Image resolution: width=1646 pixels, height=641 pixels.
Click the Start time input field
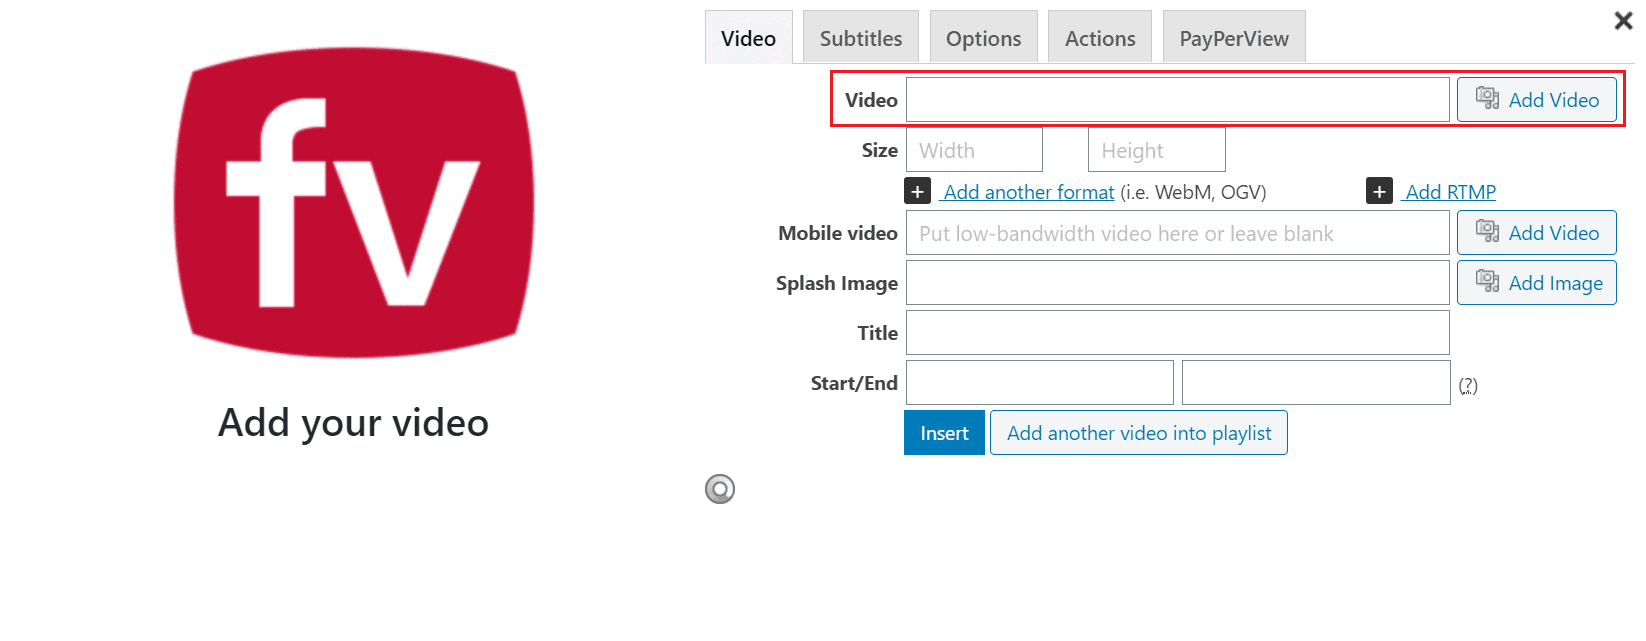[1040, 383]
